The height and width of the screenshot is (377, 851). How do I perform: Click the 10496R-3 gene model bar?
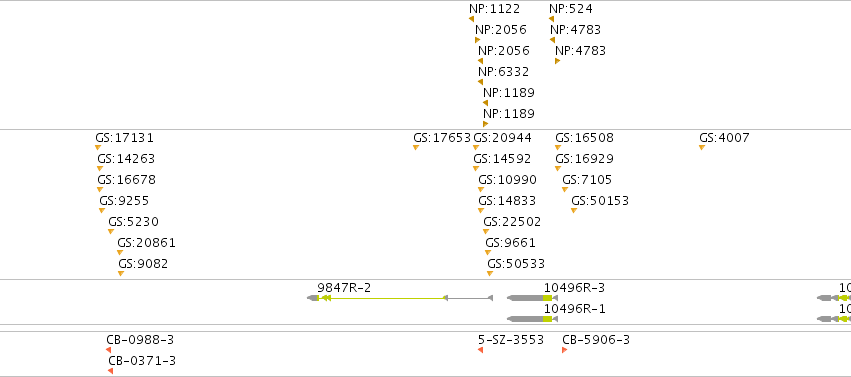(x=532, y=298)
